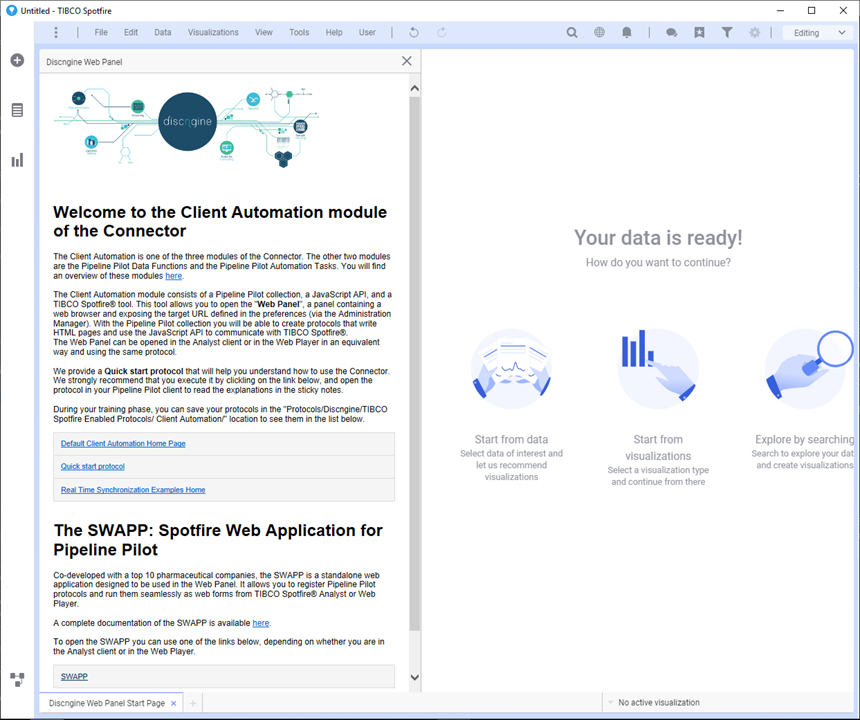Click the 'Your data is ready!' heading
860x720 pixels.
coord(658,237)
